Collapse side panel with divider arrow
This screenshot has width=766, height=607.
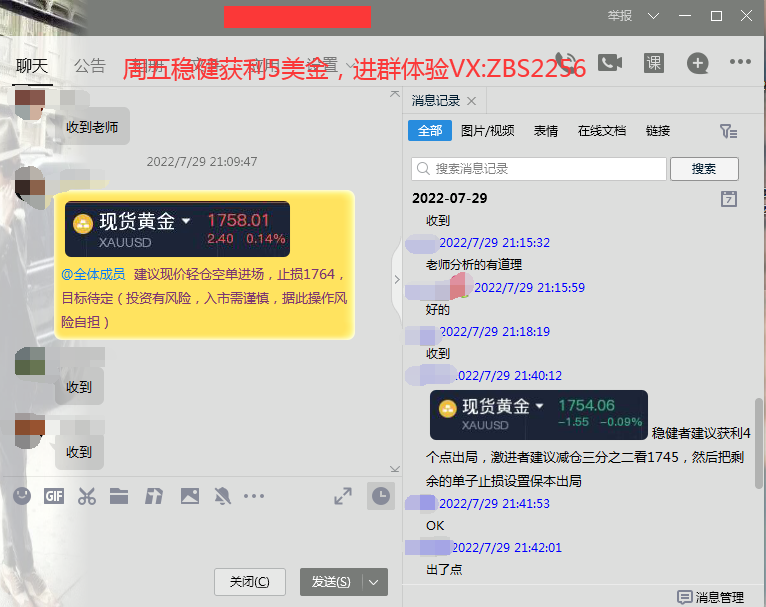[x=396, y=279]
